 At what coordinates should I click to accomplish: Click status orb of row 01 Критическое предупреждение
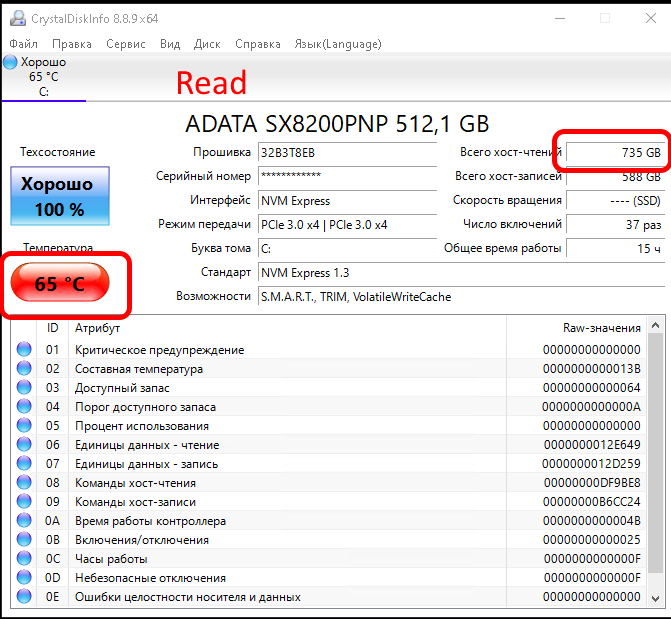point(24,349)
